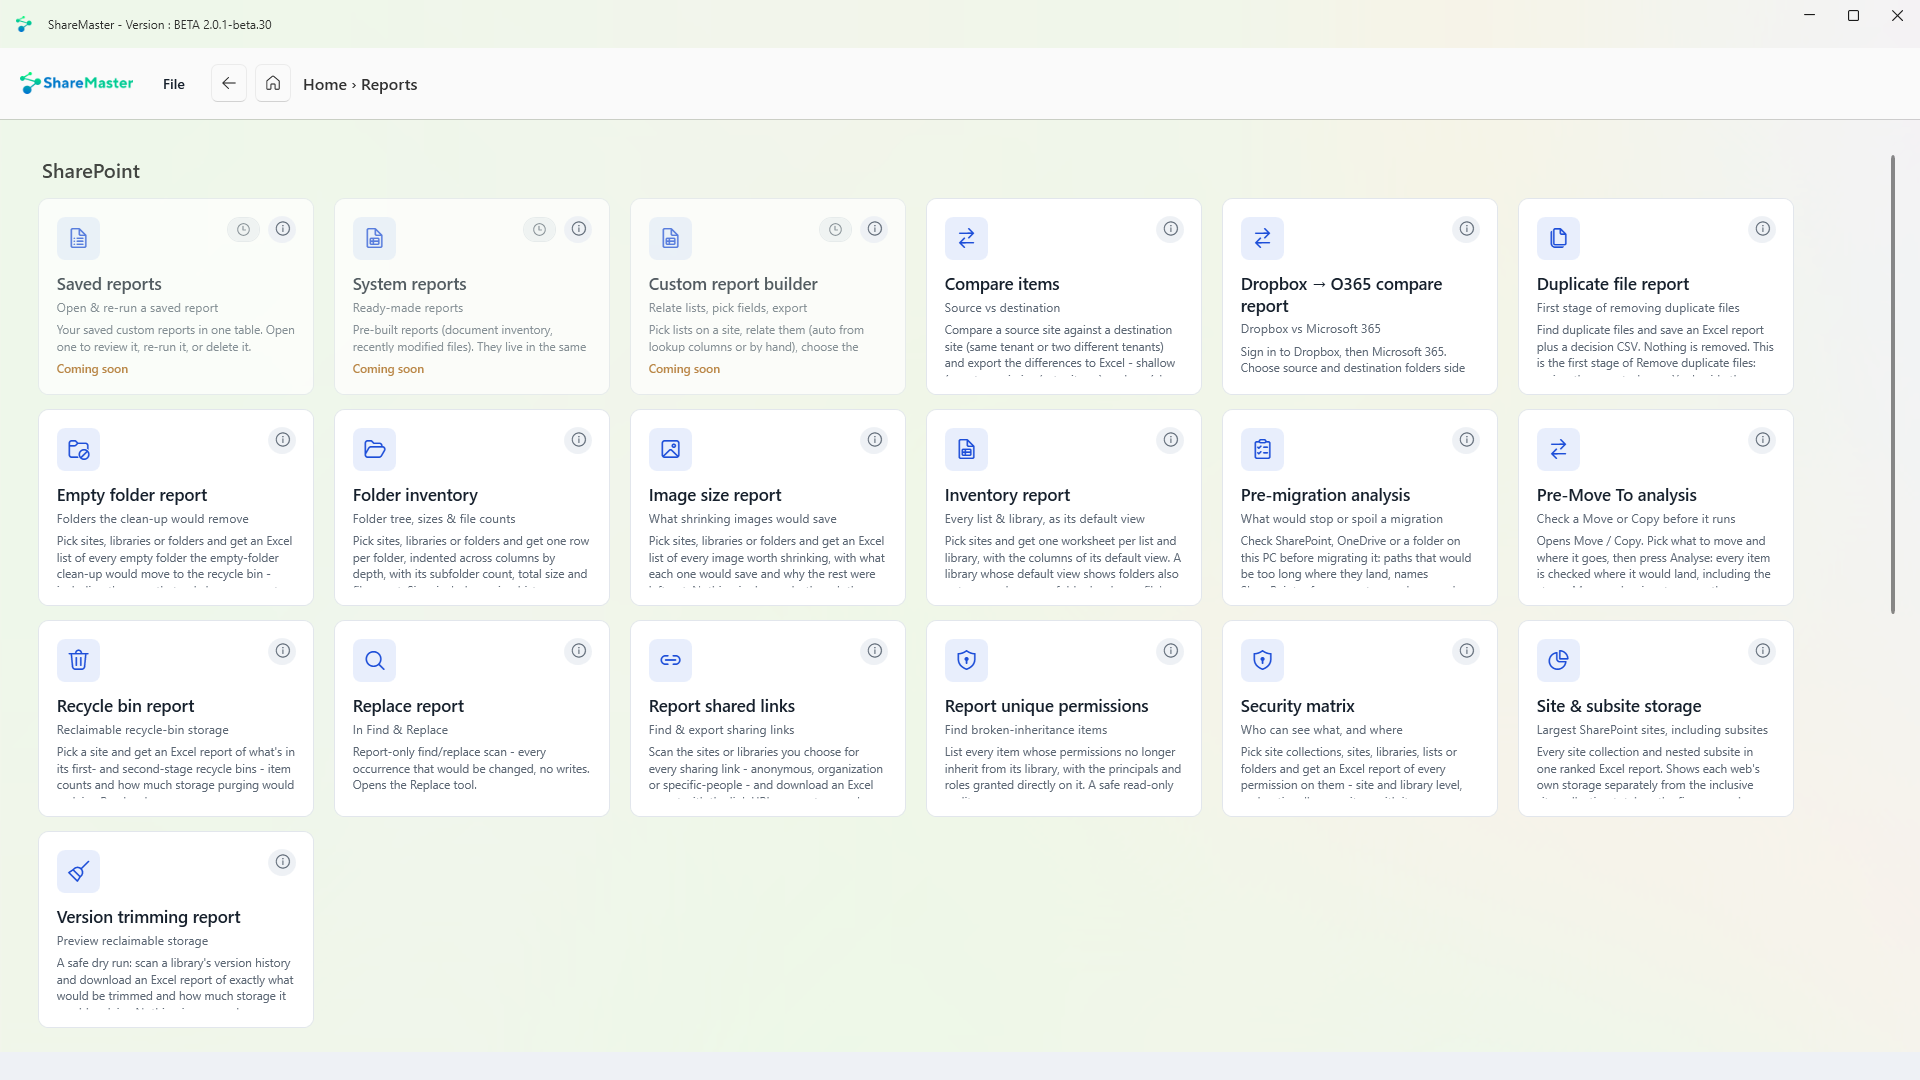The height and width of the screenshot is (1080, 1920).
Task: Show info for Dropbox → O365 compare report
Action: [1466, 229]
